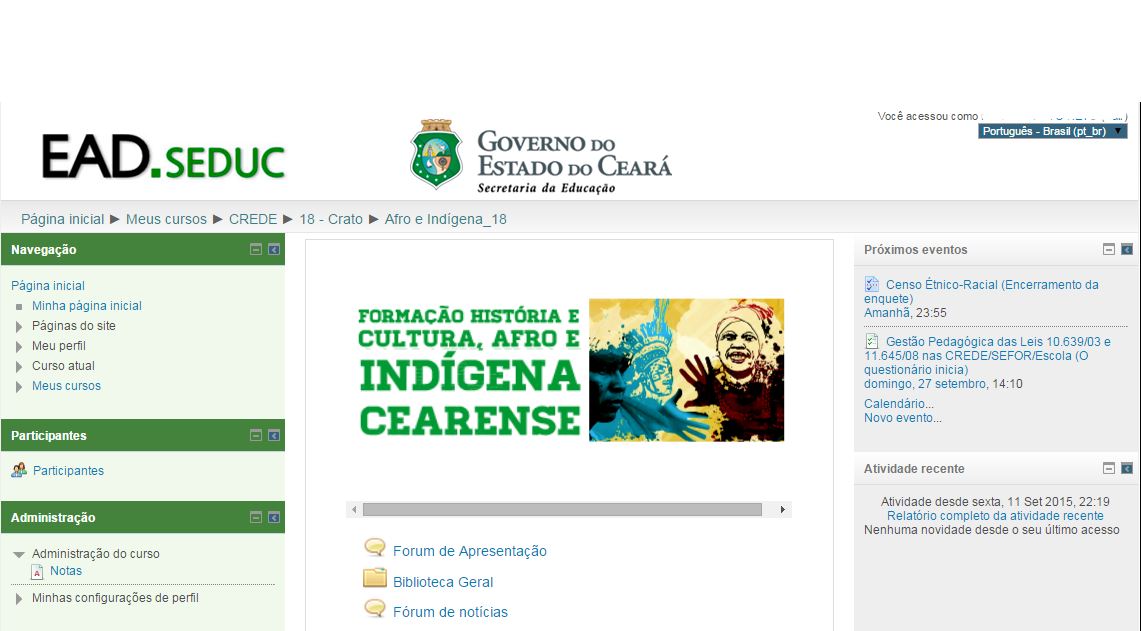This screenshot has width=1141, height=631.
Task: Go to Meus cursos in breadcrumb
Action: (166, 219)
